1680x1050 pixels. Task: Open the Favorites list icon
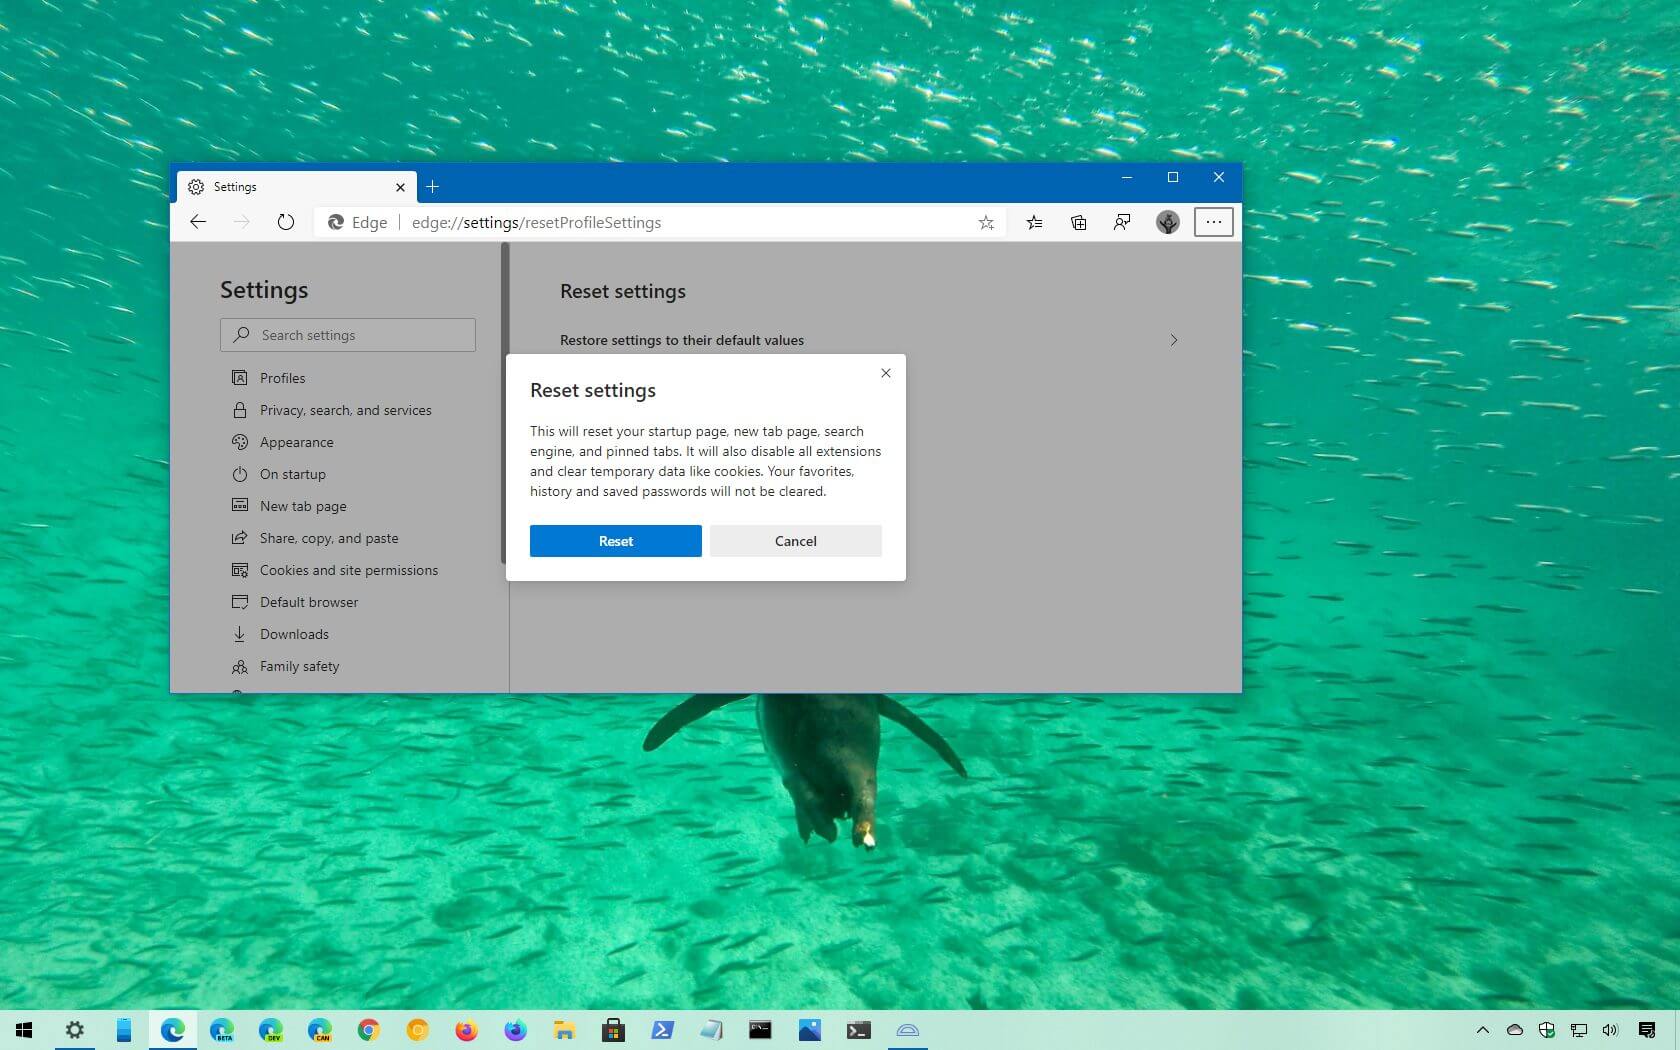[1034, 222]
